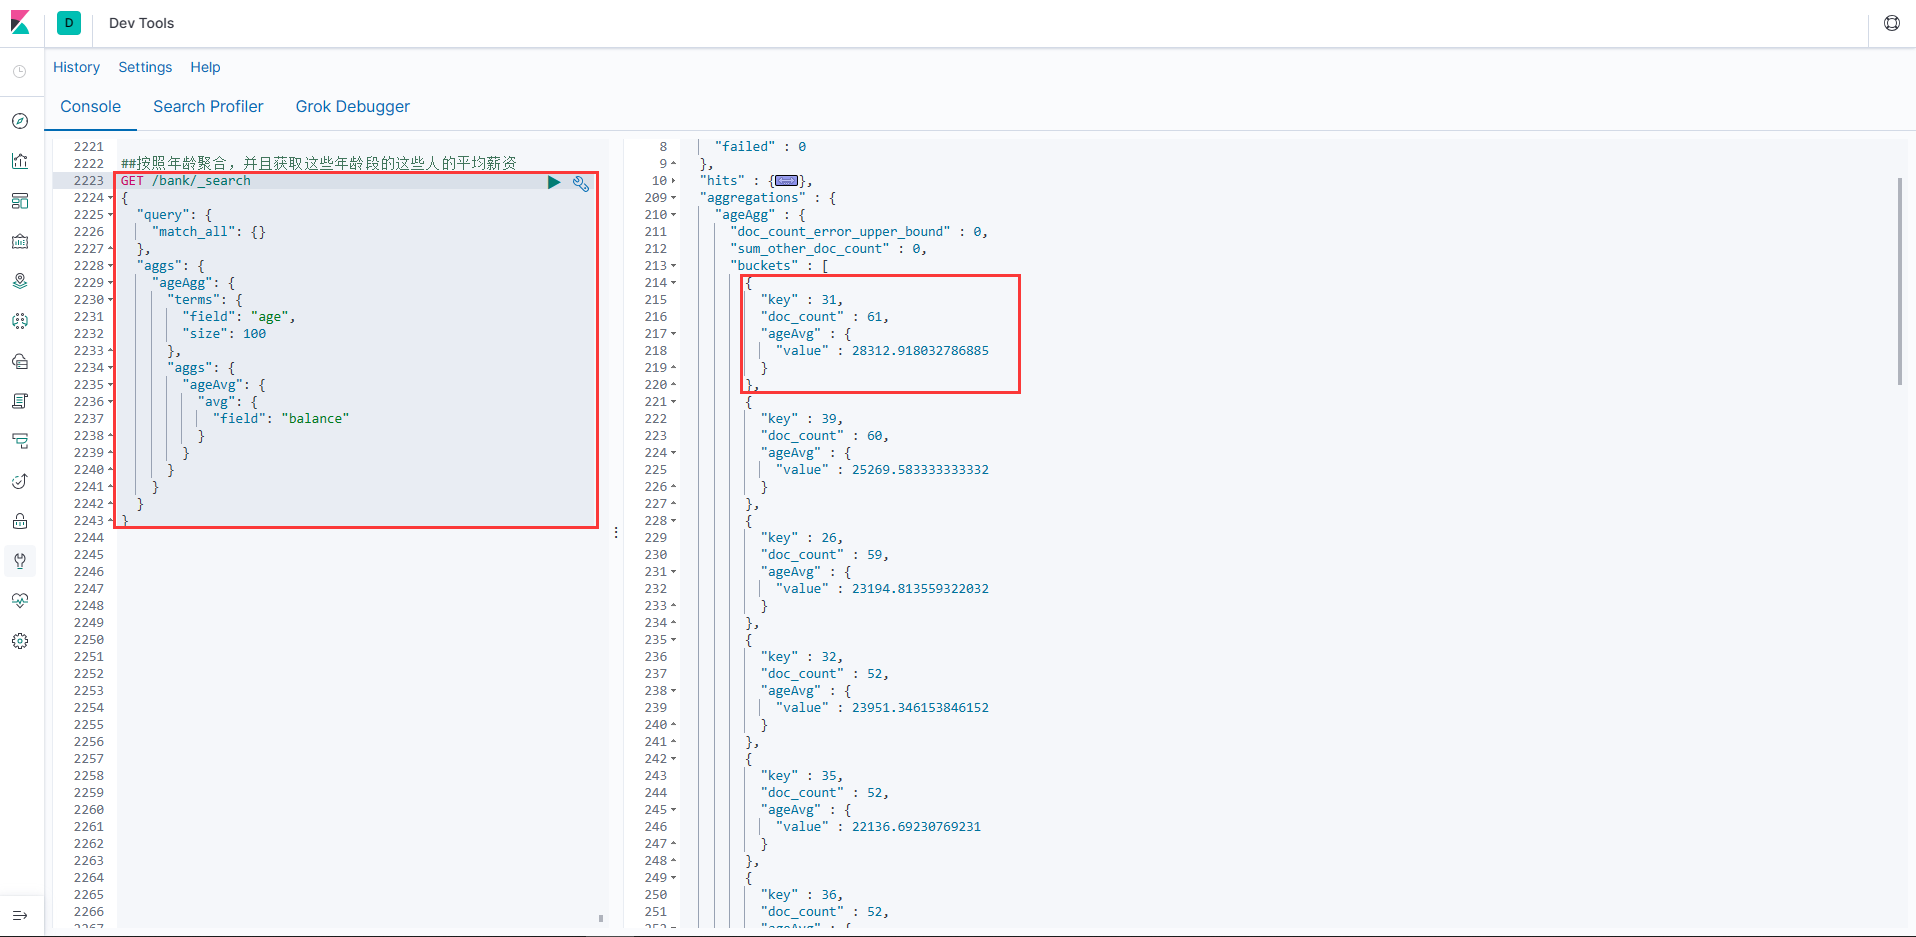
Task: Open the History link
Action: (x=76, y=67)
